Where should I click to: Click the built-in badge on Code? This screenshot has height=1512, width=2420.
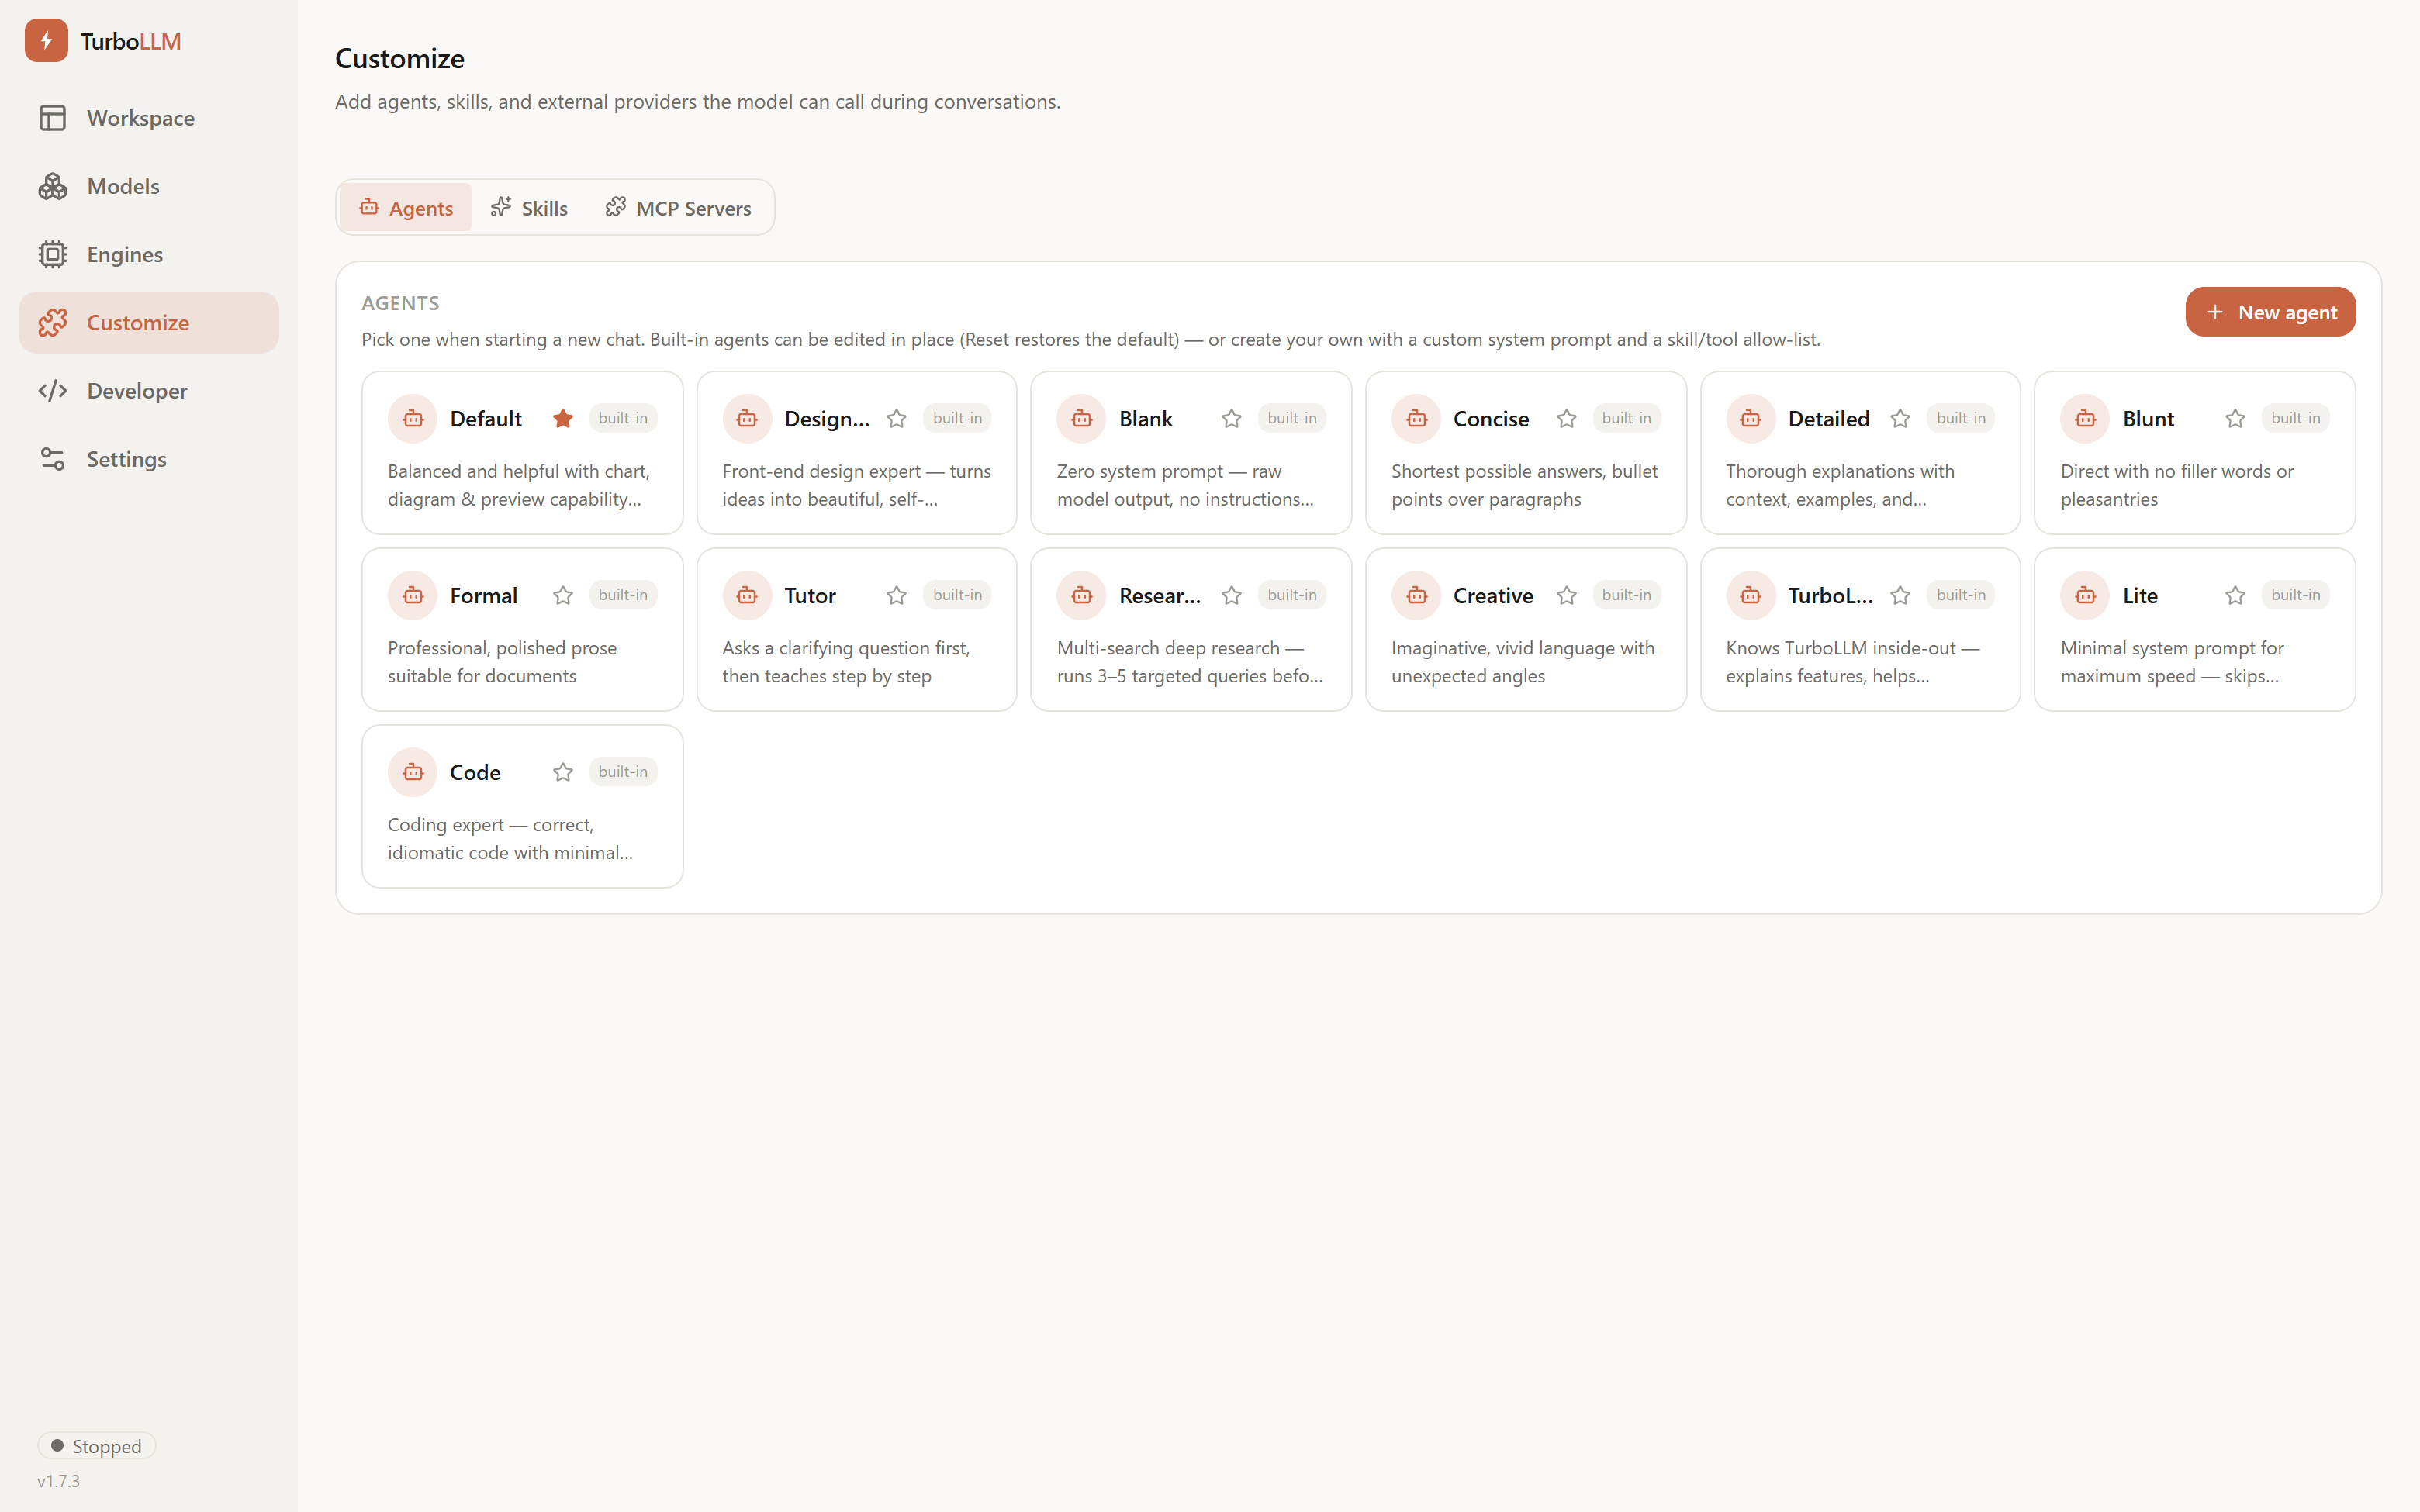[x=623, y=771]
